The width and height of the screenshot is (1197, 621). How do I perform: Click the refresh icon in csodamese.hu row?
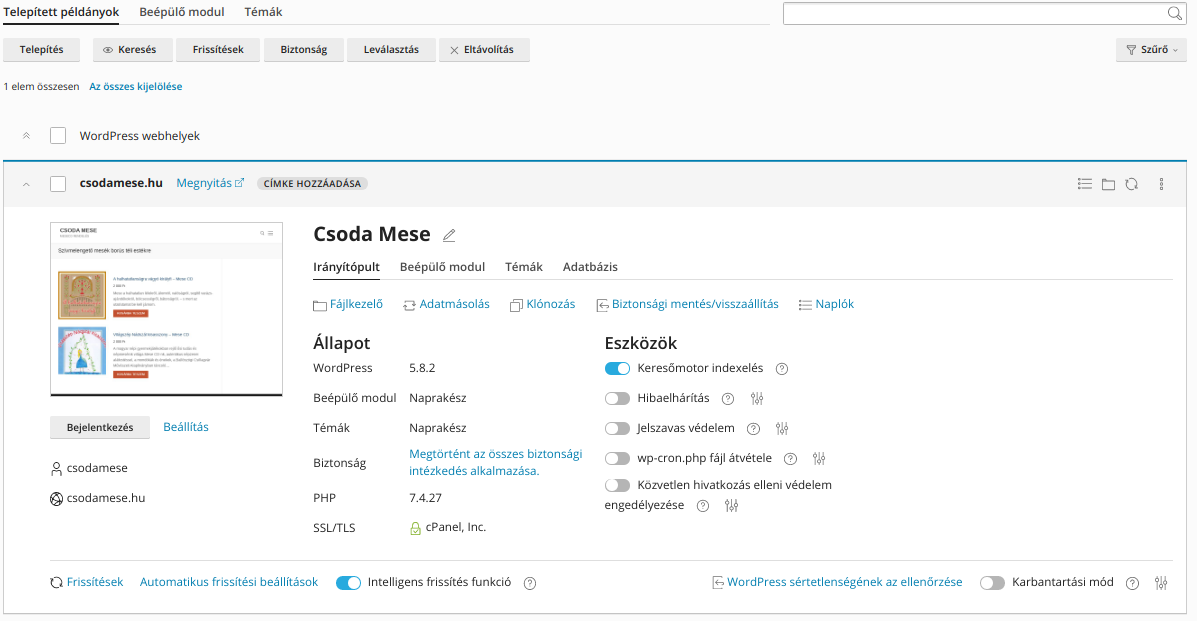click(x=1131, y=184)
